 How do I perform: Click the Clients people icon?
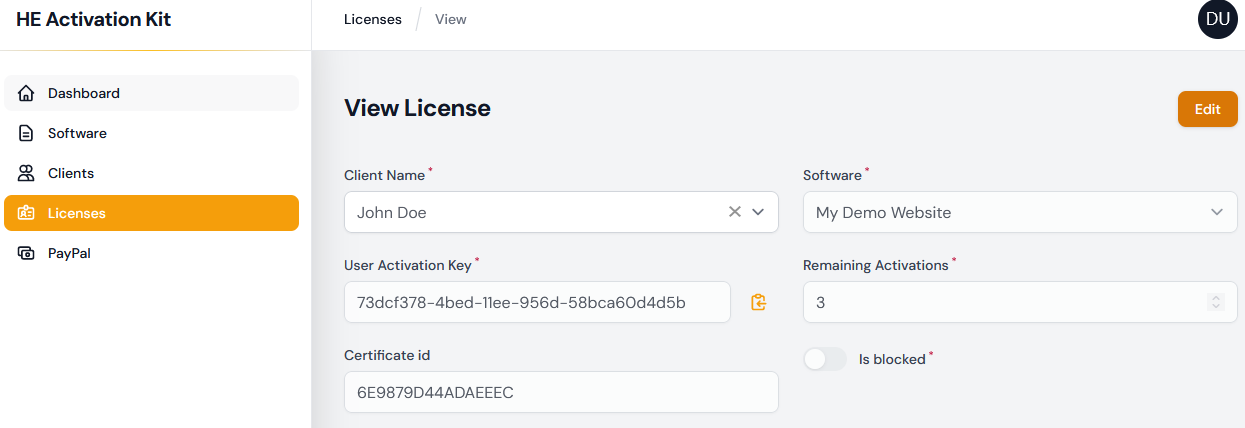pyautogui.click(x=27, y=173)
